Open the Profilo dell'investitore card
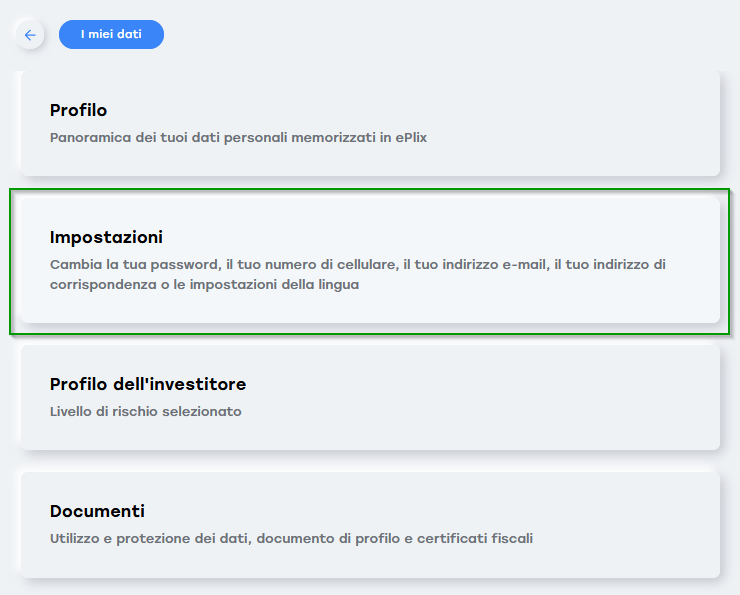This screenshot has height=595, width=740. (x=370, y=397)
